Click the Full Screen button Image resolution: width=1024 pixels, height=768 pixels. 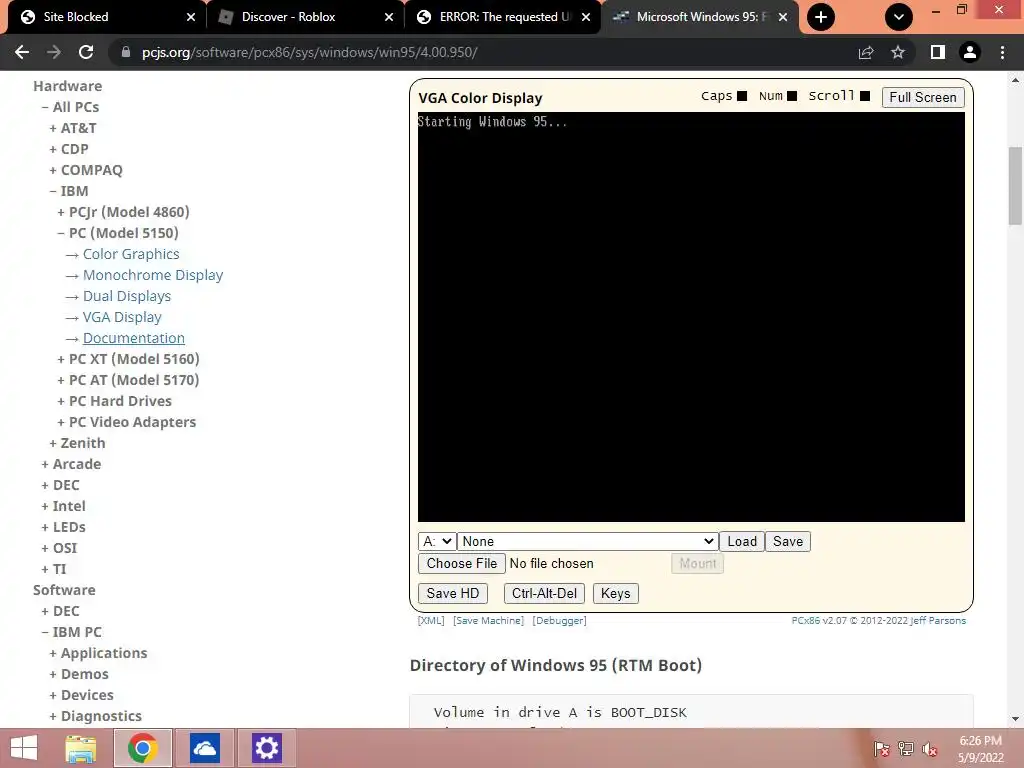click(x=923, y=97)
